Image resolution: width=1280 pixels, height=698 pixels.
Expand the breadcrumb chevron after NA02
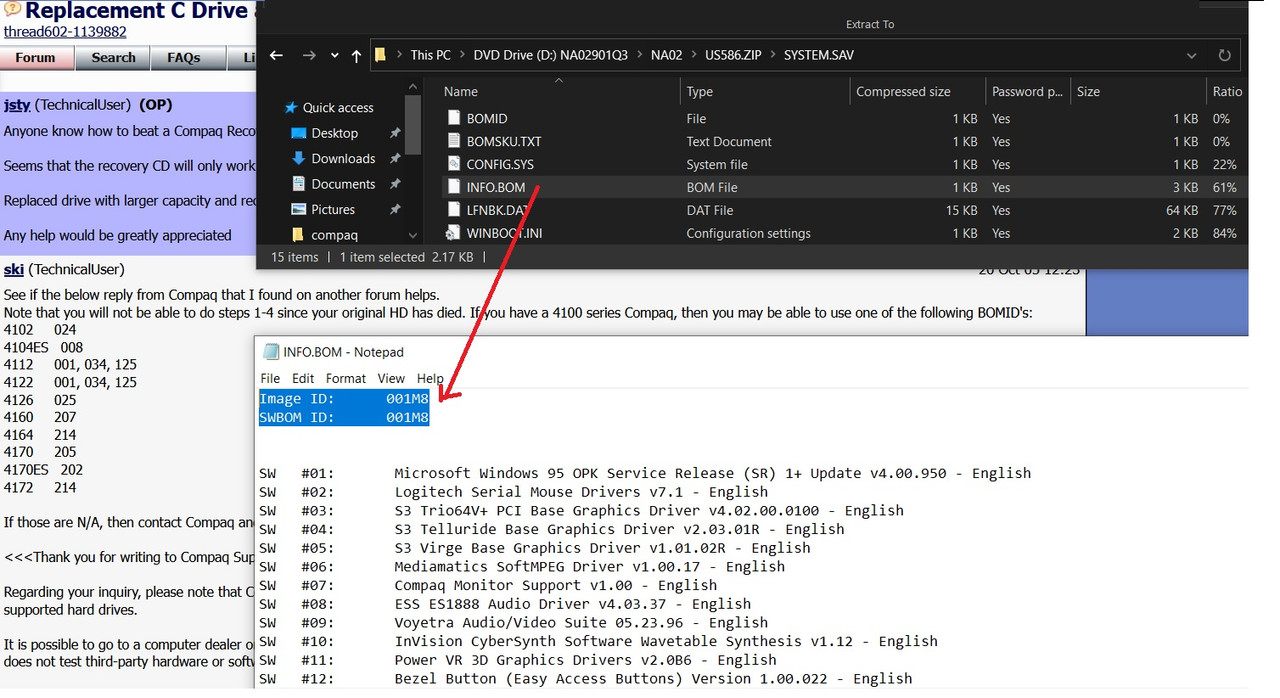pos(693,55)
